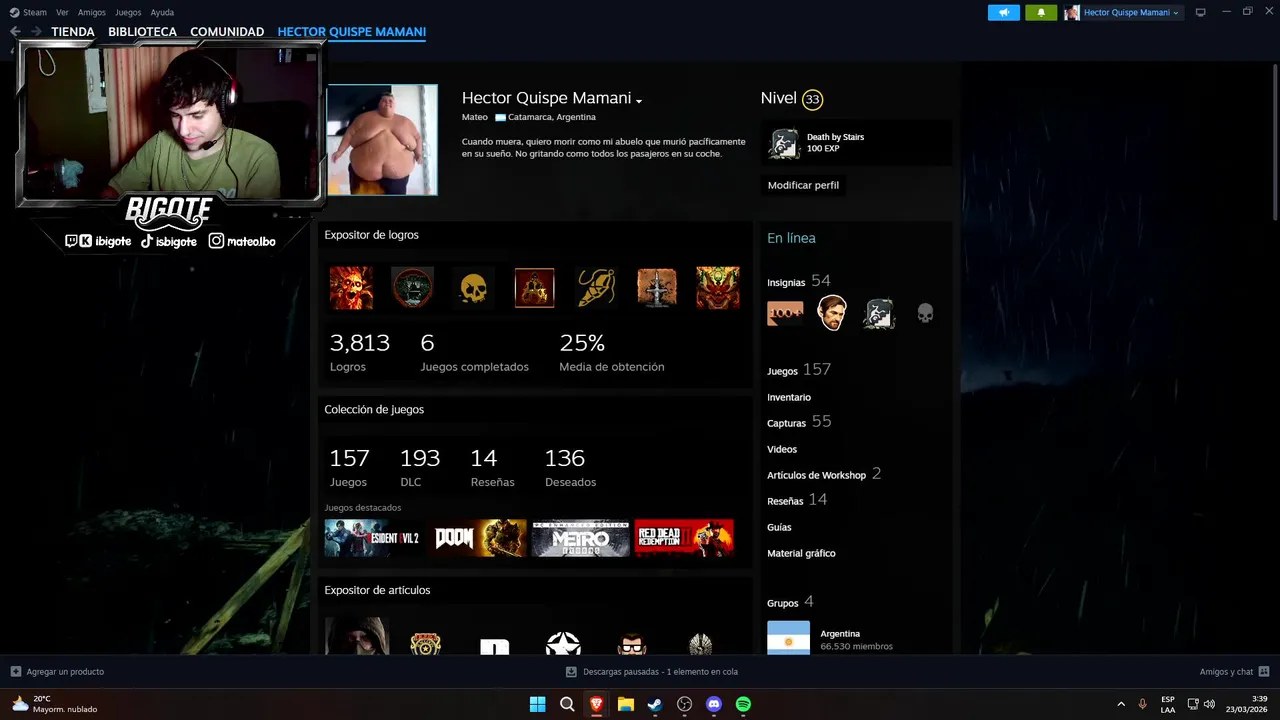The width and height of the screenshot is (1280, 720).
Task: Click the red horned demon achievement icon
Action: point(718,288)
